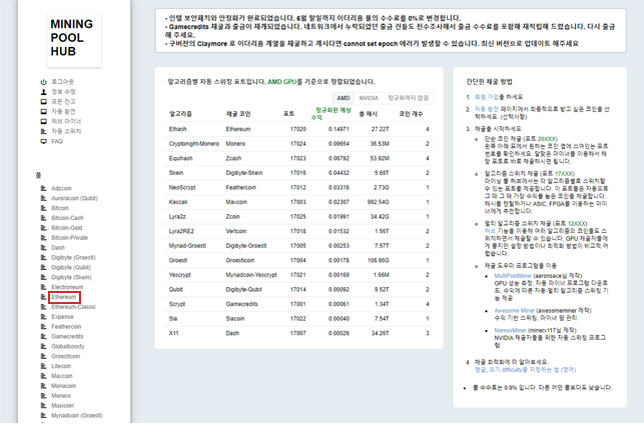Switch to the NVIDIA tab
Viewport: 644px width, 426px height.
tap(368, 98)
